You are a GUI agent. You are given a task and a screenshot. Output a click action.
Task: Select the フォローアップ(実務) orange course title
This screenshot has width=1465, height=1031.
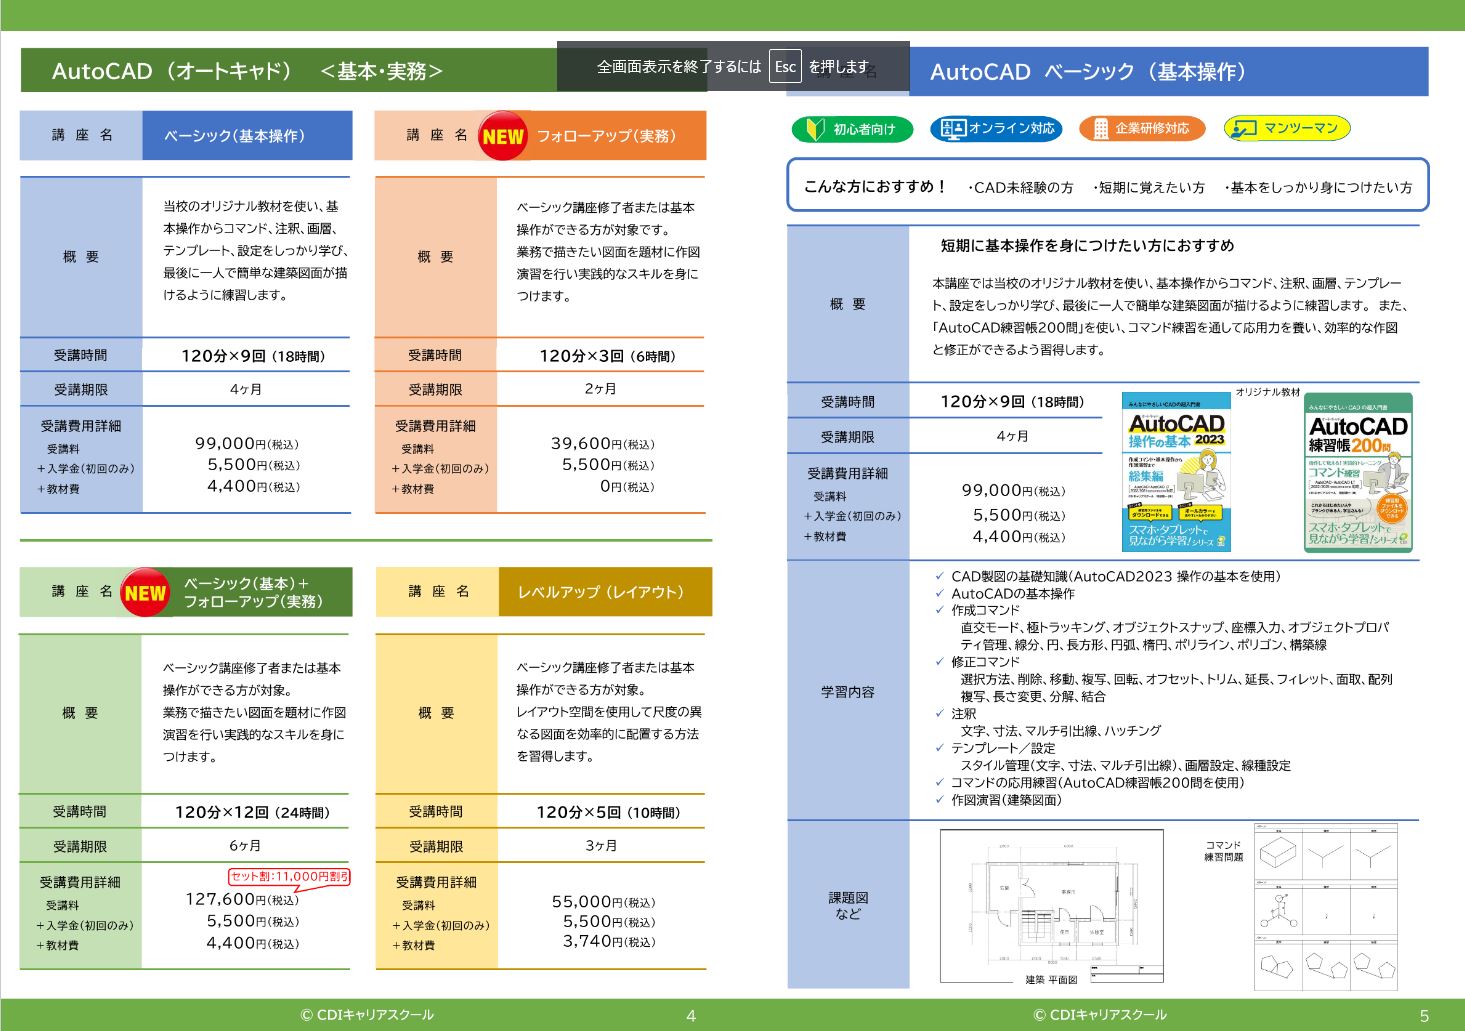(x=607, y=136)
